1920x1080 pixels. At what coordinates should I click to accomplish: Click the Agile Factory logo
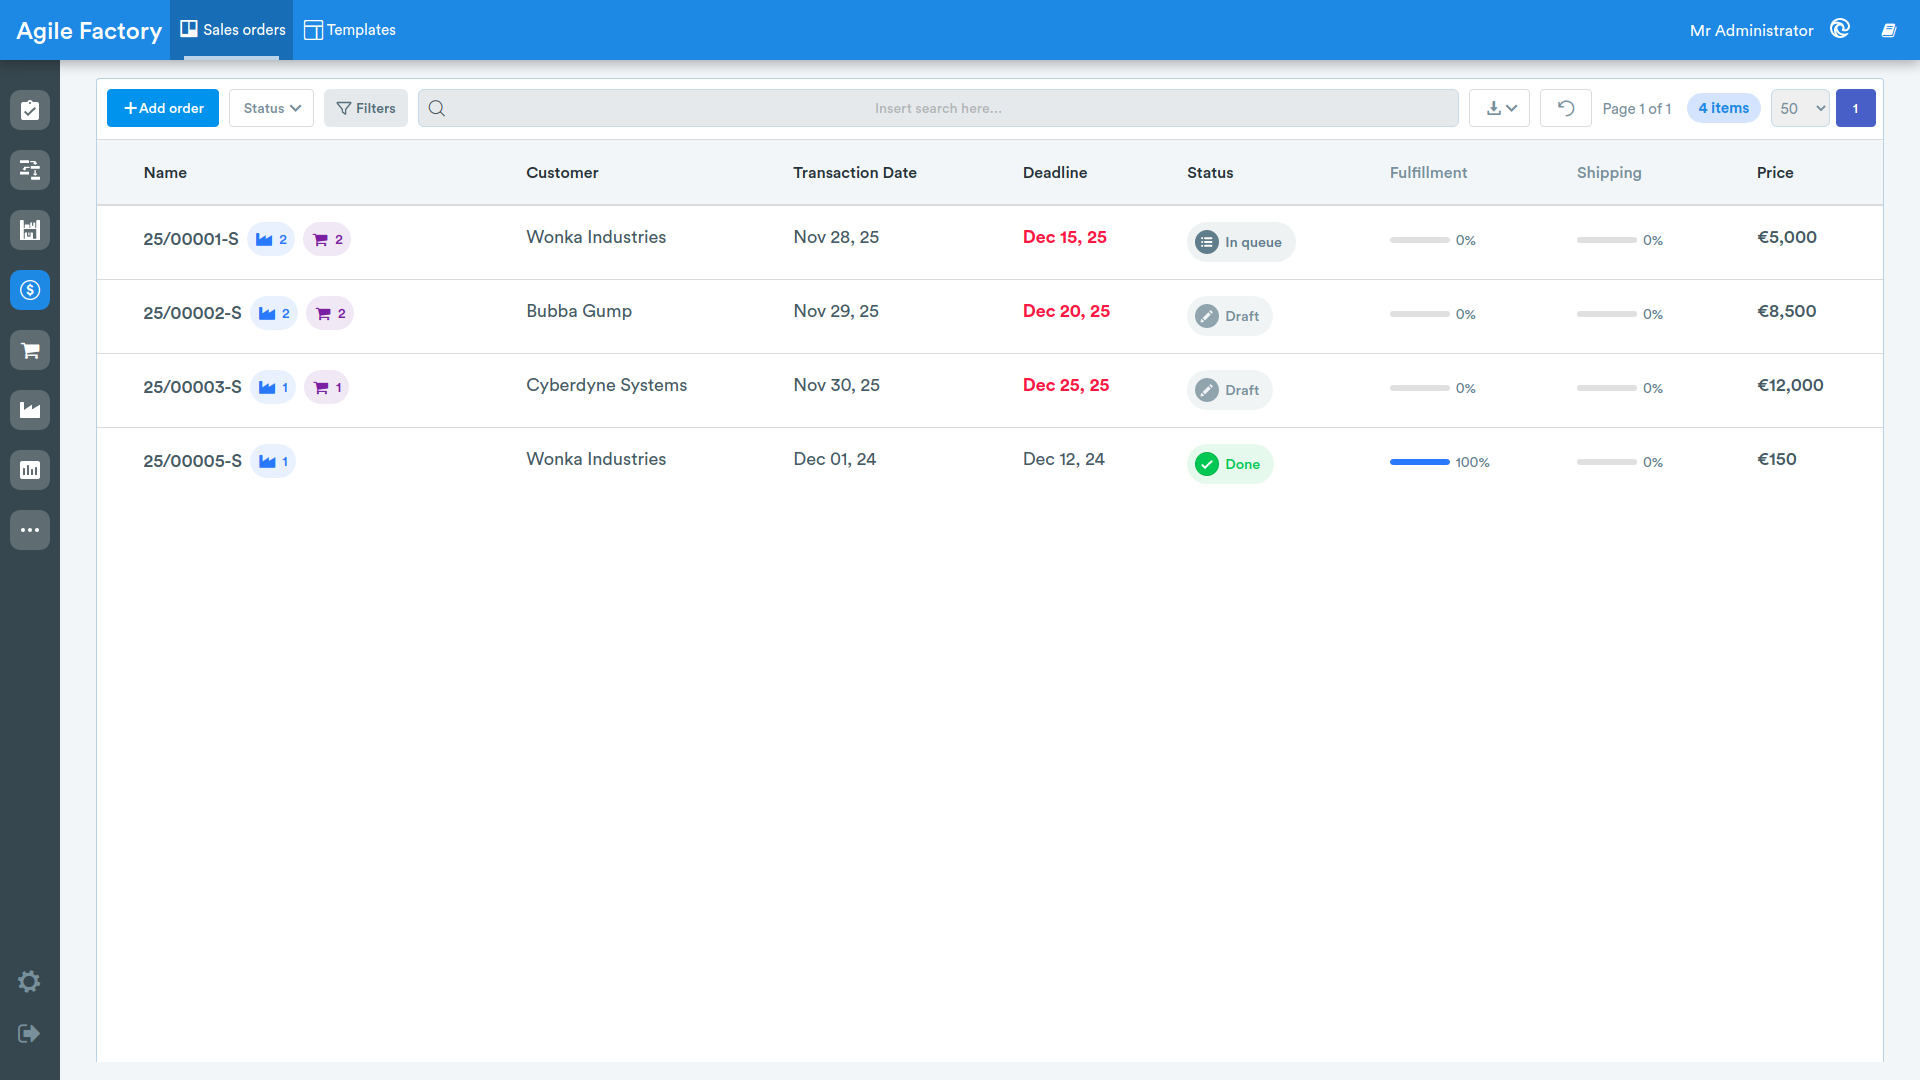(x=89, y=31)
